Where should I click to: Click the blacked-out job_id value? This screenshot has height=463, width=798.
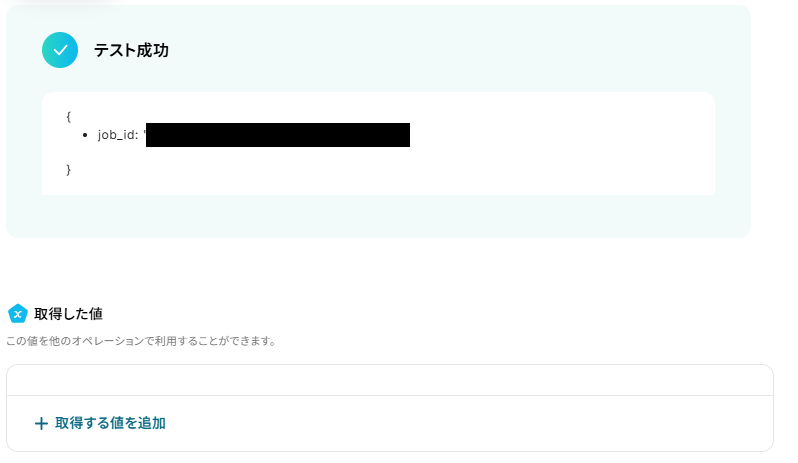[278, 135]
